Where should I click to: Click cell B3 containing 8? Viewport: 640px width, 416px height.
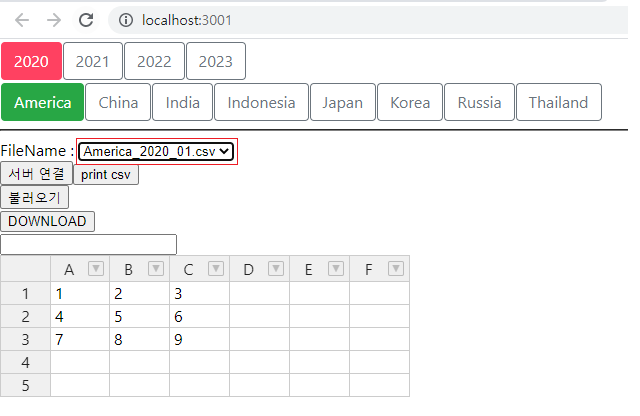[x=140, y=339]
